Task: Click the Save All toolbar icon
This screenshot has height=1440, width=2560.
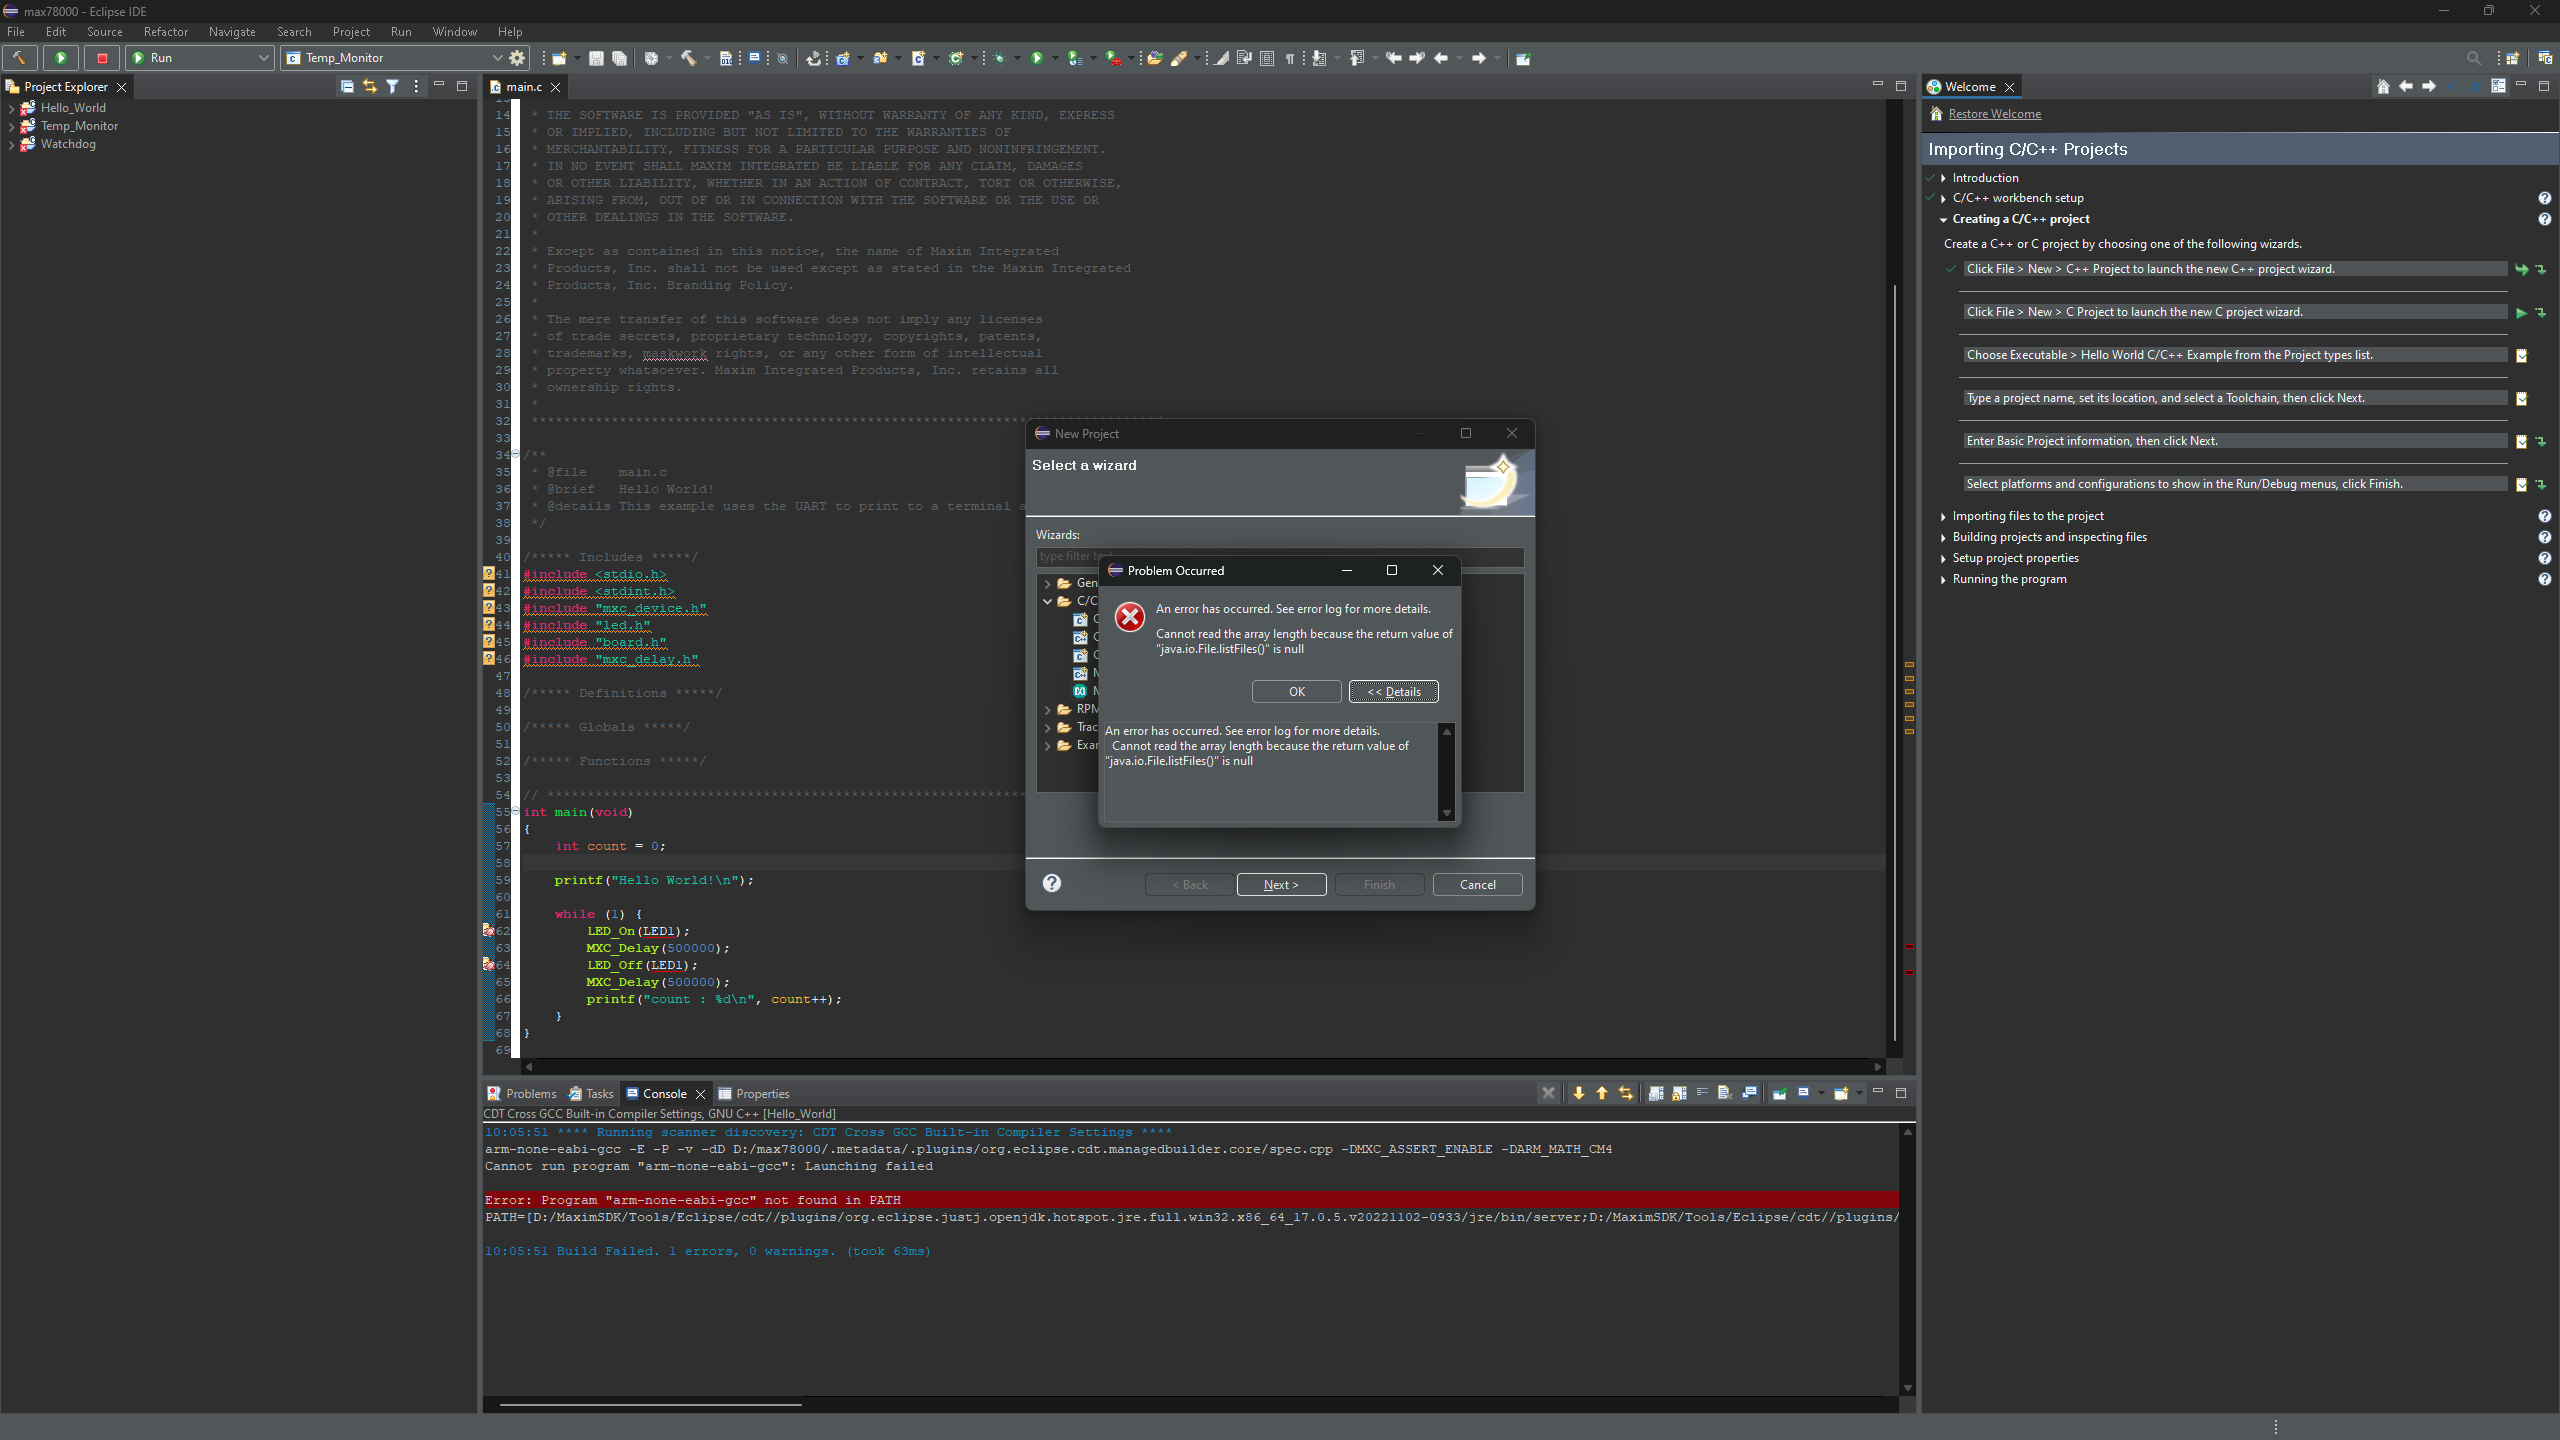Action: [620, 57]
